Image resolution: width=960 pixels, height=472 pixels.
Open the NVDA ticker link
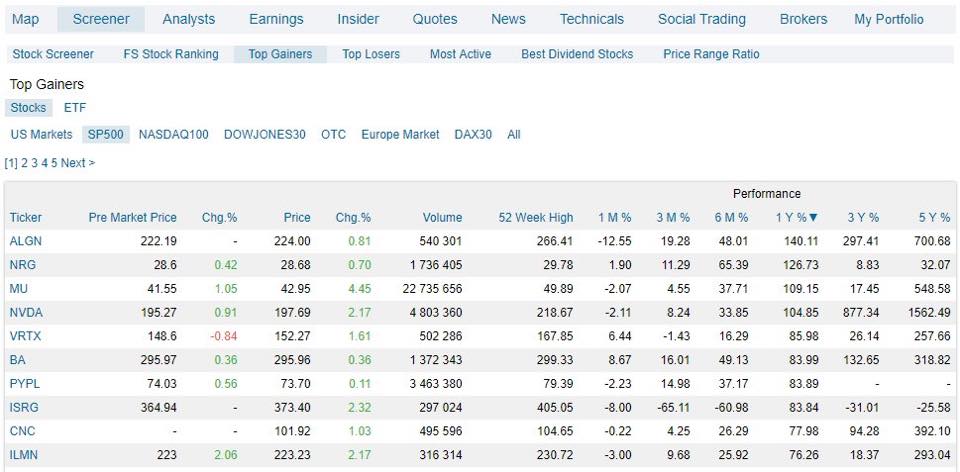(26, 313)
